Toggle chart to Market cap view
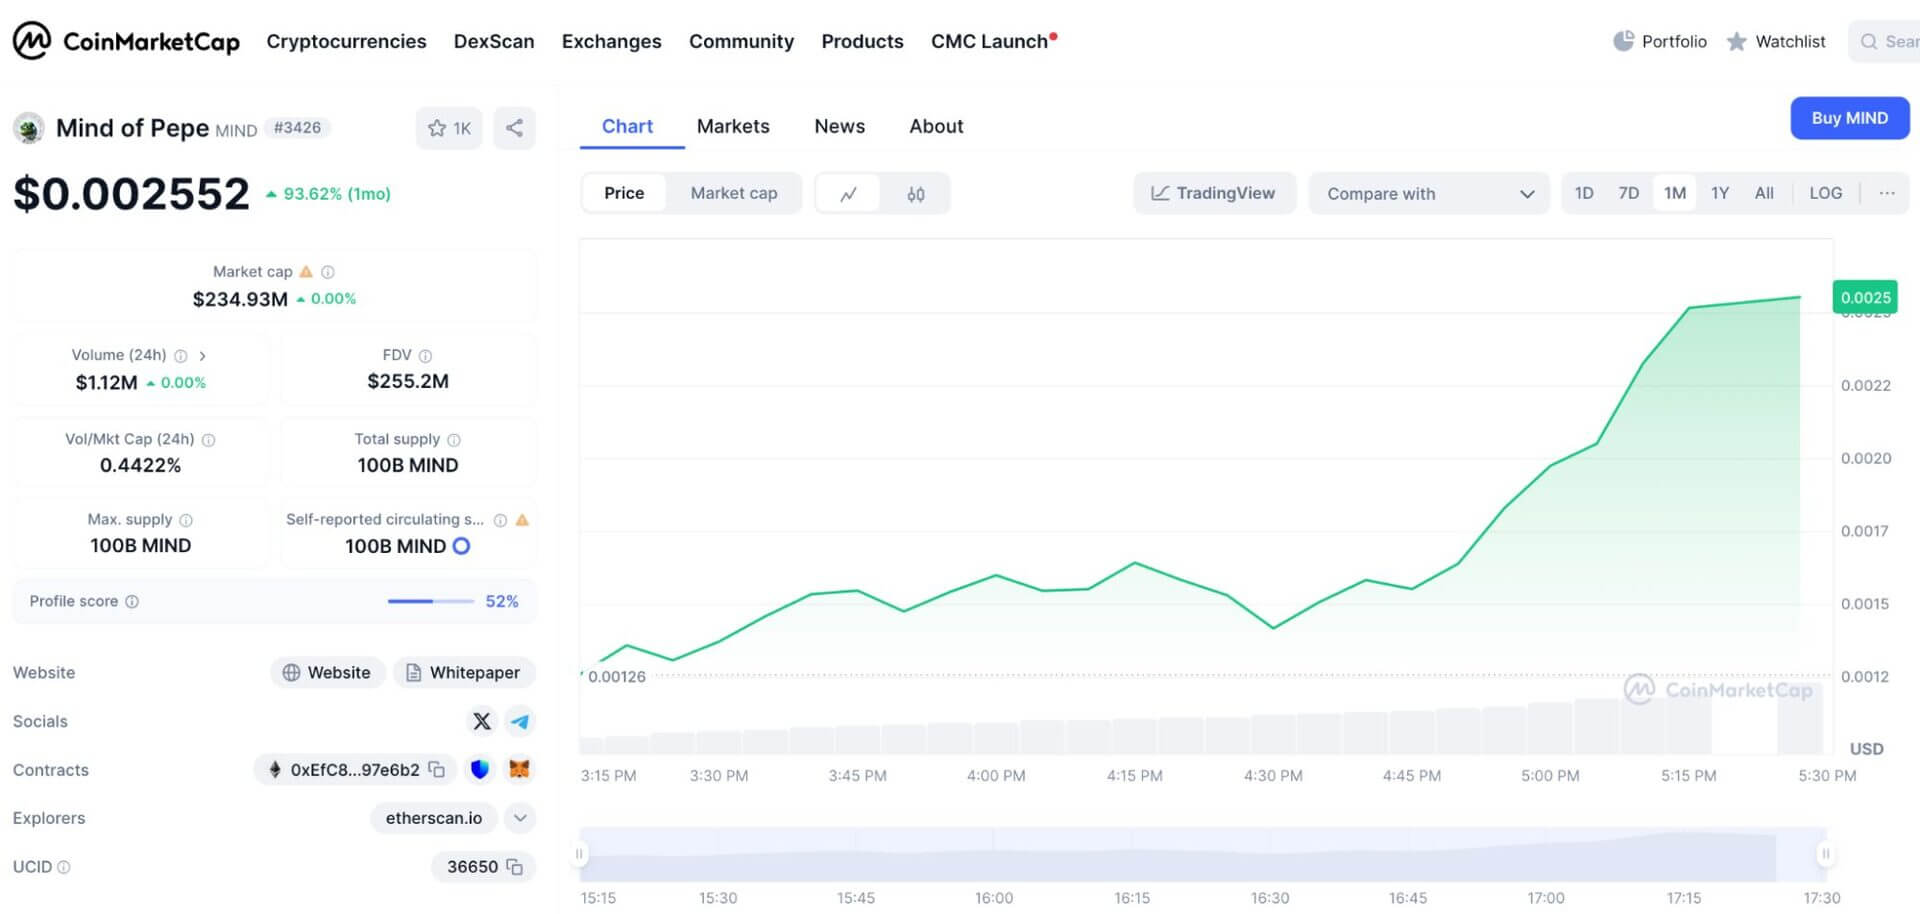1920x914 pixels. pos(733,193)
